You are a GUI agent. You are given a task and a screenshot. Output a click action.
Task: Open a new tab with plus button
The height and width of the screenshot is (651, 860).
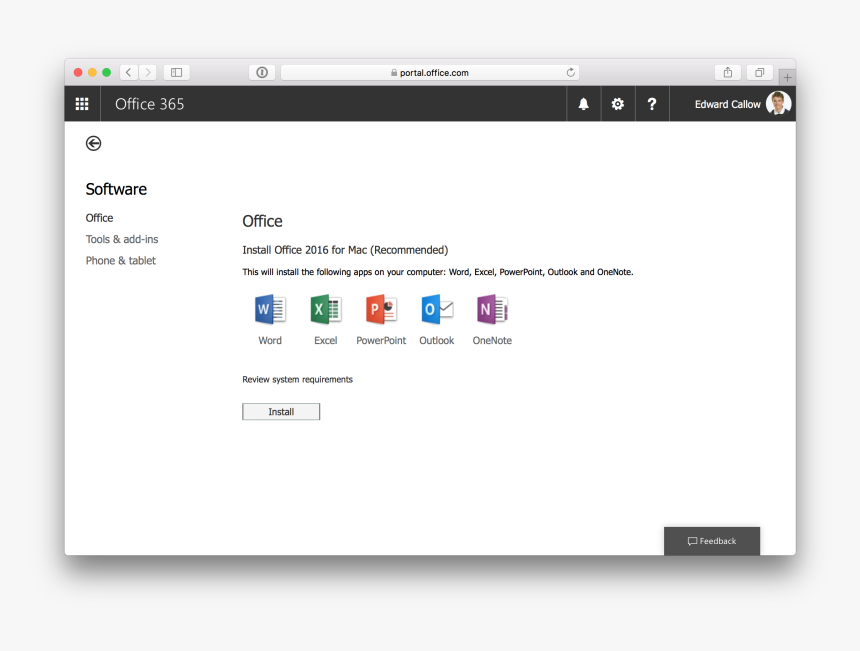pyautogui.click(x=787, y=77)
